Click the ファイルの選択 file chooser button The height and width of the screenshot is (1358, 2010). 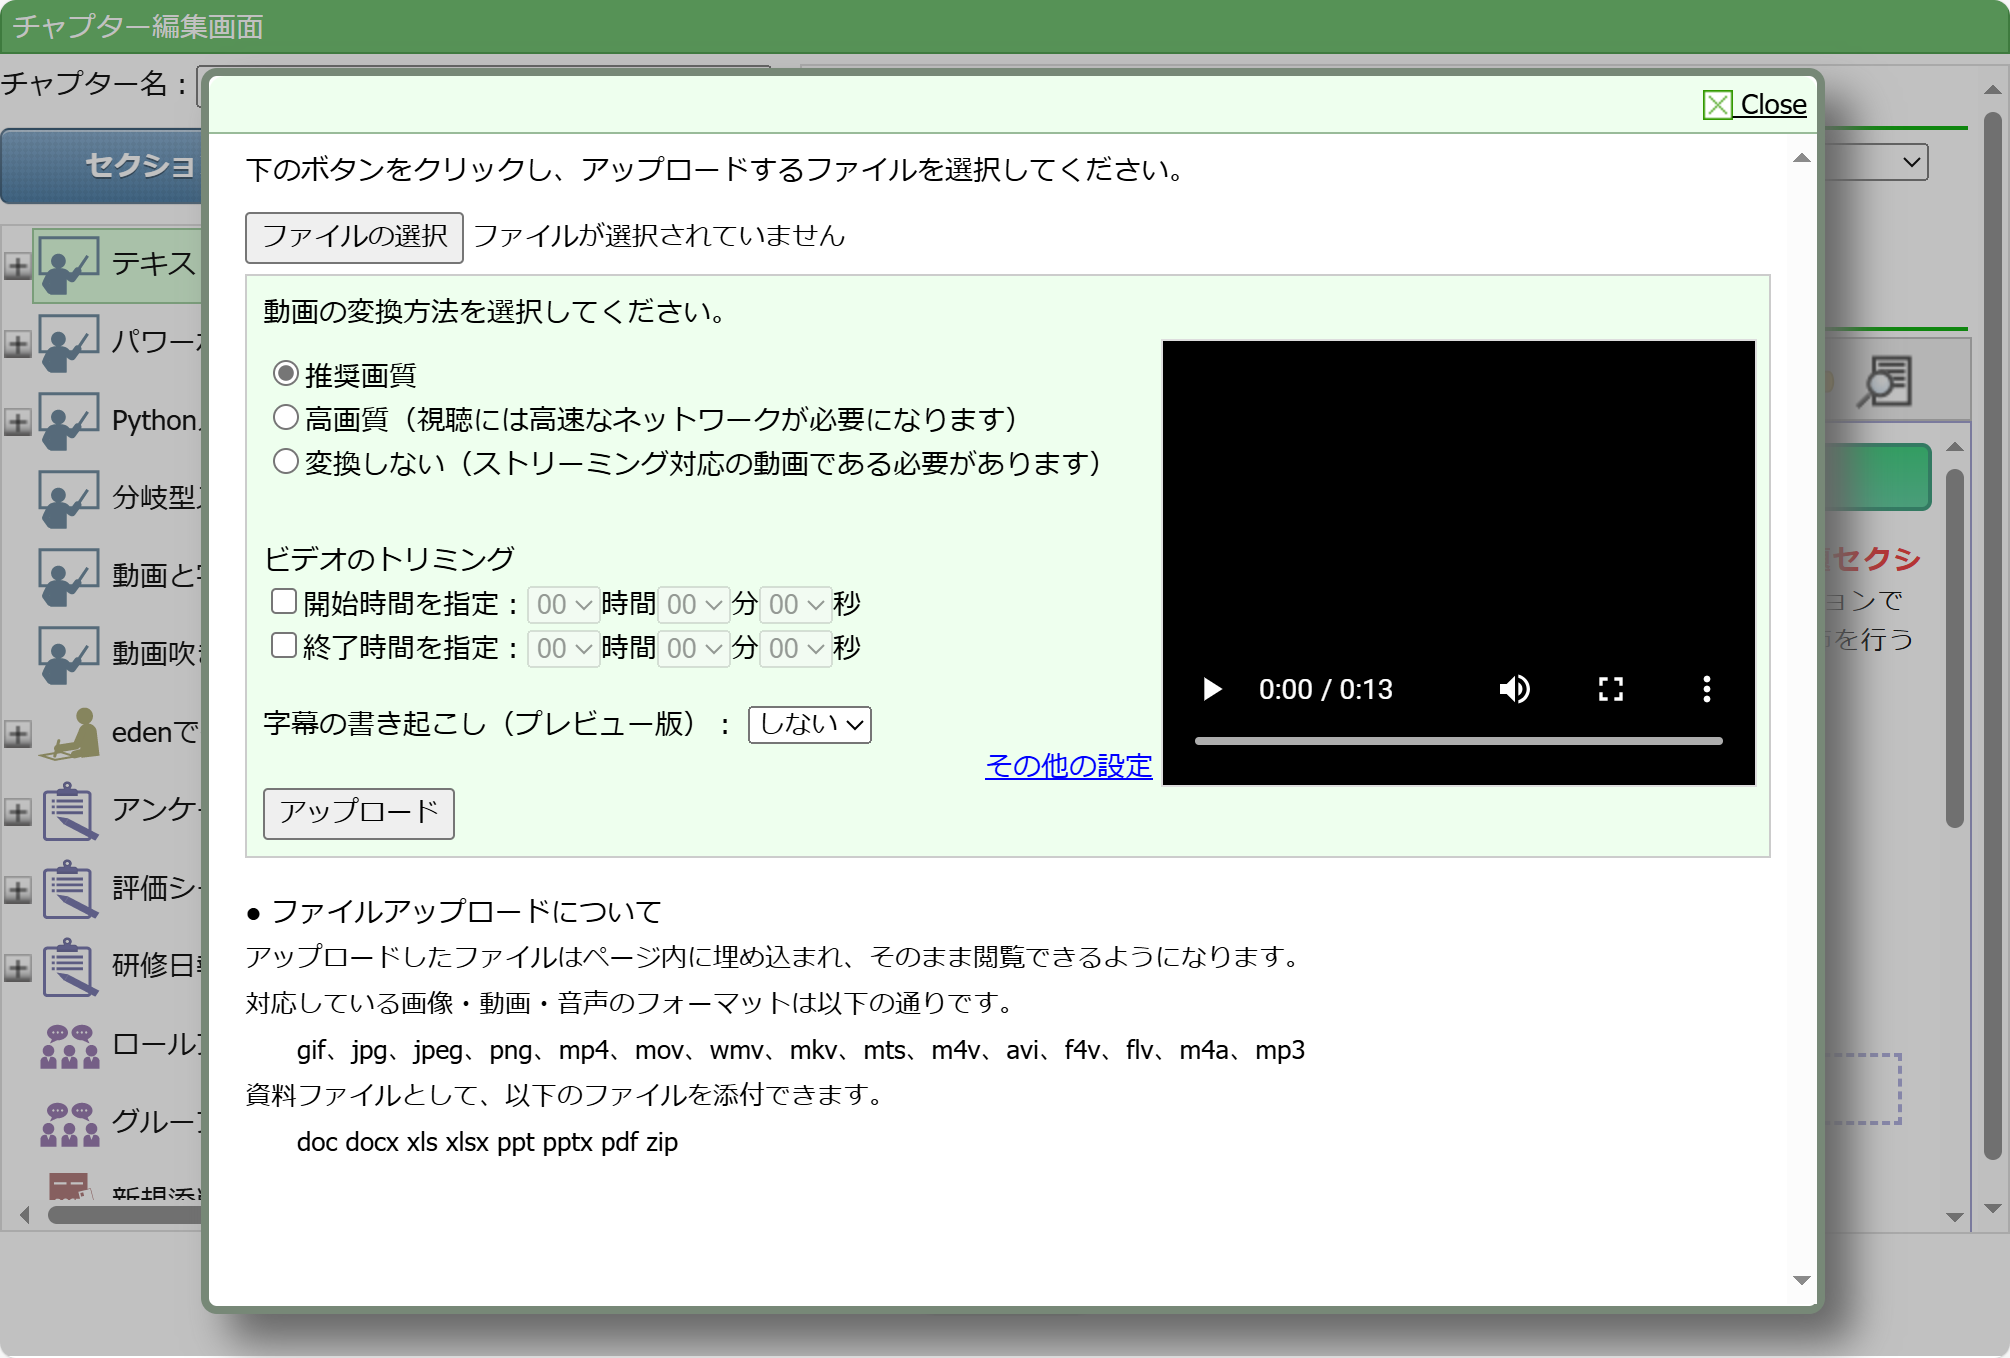pyautogui.click(x=354, y=237)
